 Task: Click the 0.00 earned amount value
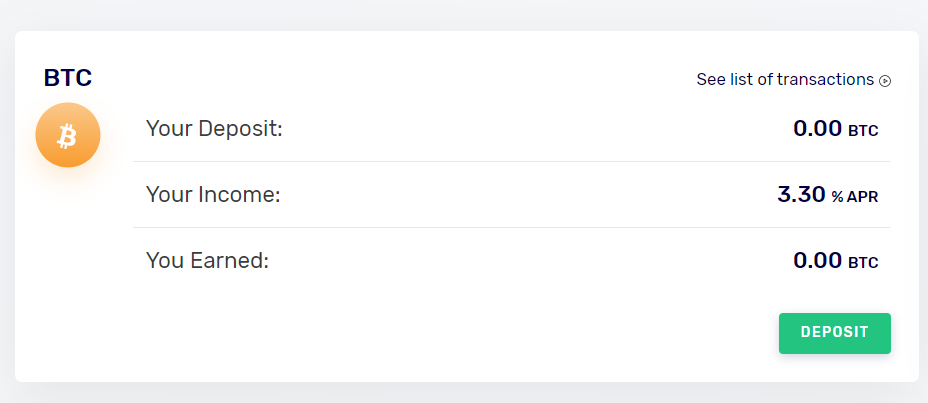(817, 261)
